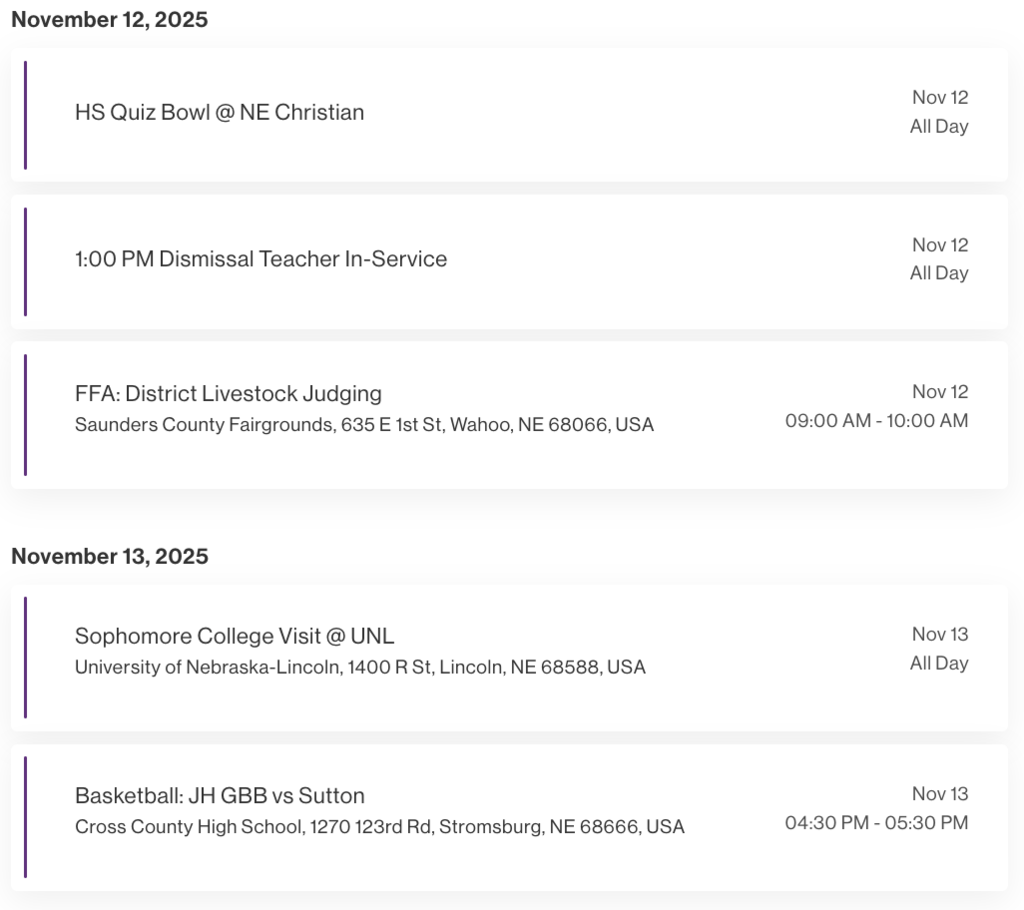Open Basketball: JH GBB vs Sutton event
1024x910 pixels.
pyautogui.click(x=220, y=796)
